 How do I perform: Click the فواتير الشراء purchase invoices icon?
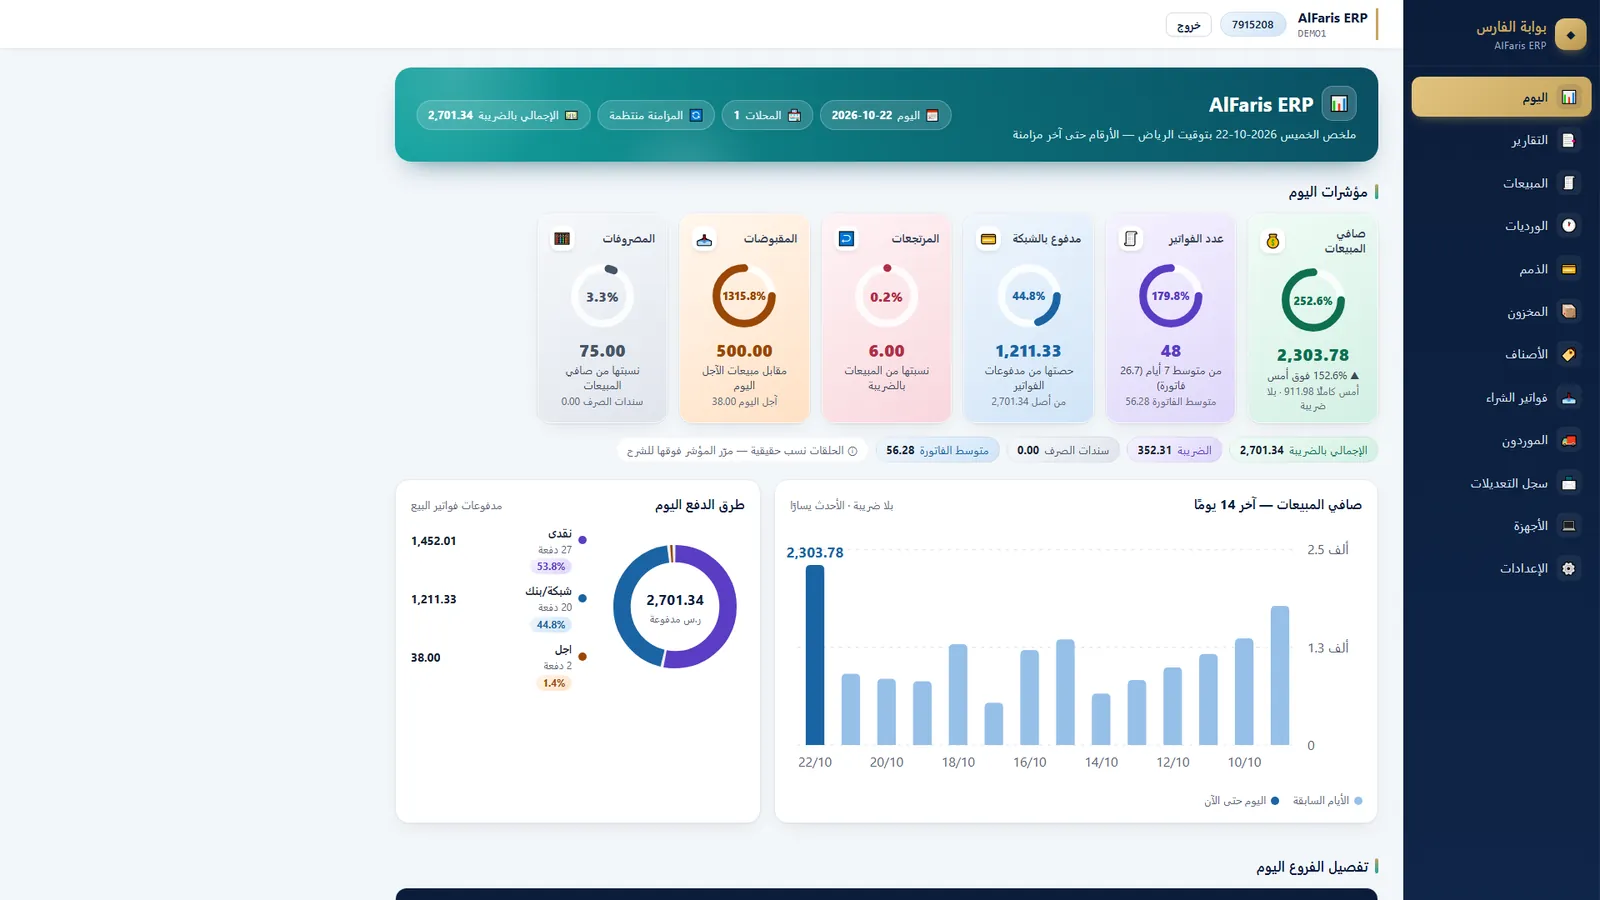click(x=1569, y=398)
